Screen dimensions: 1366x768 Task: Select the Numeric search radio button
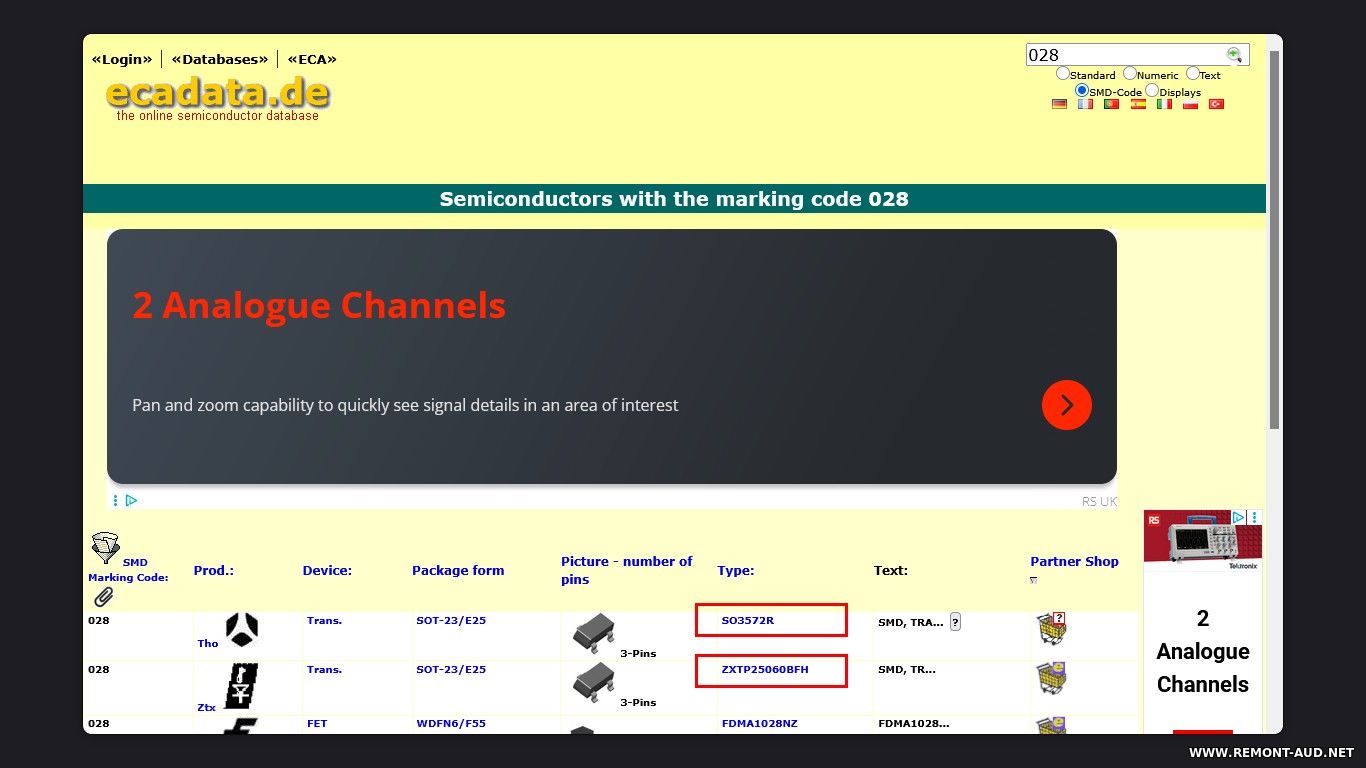1130,73
